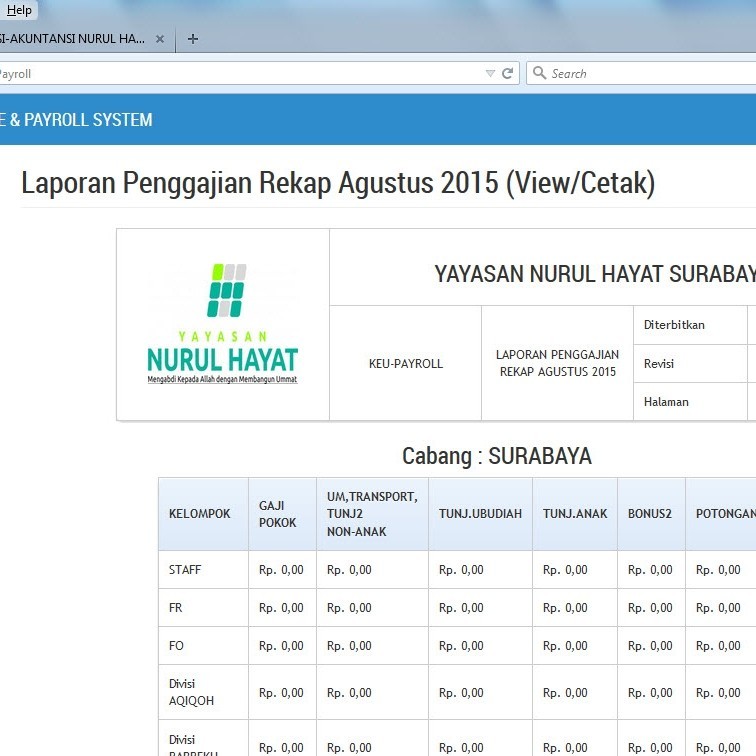Click STAFF row Potongan value
The width and height of the screenshot is (756, 756).
pos(718,570)
